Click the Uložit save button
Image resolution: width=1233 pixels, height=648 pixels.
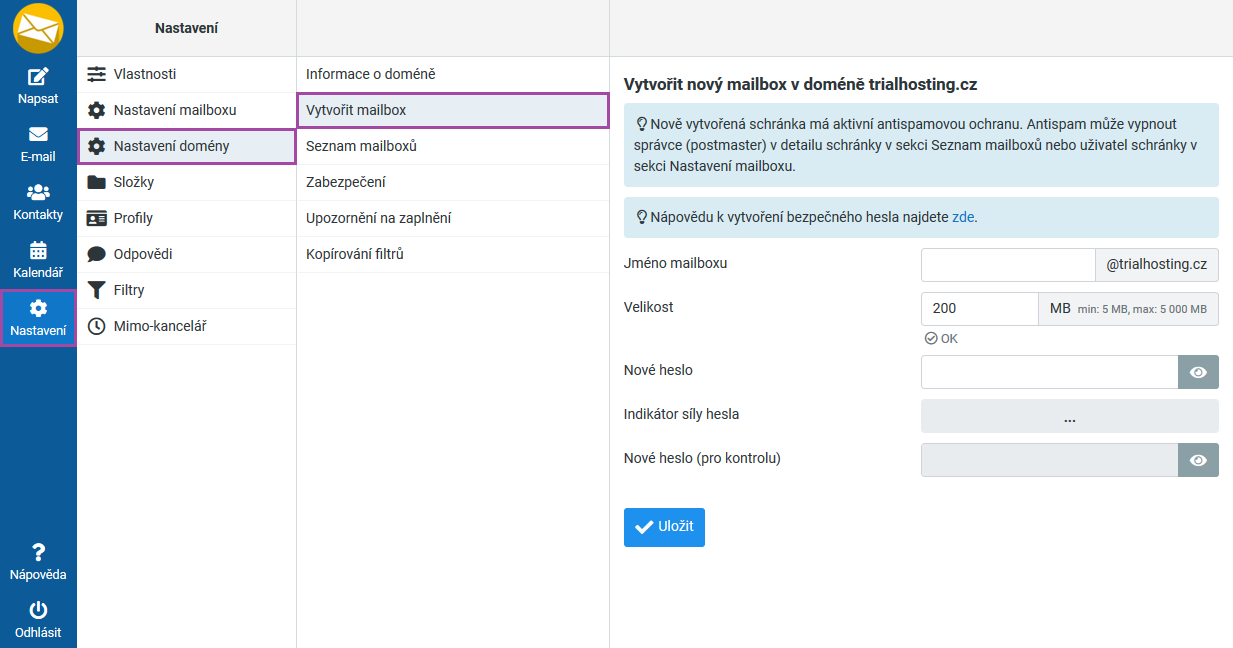point(664,527)
